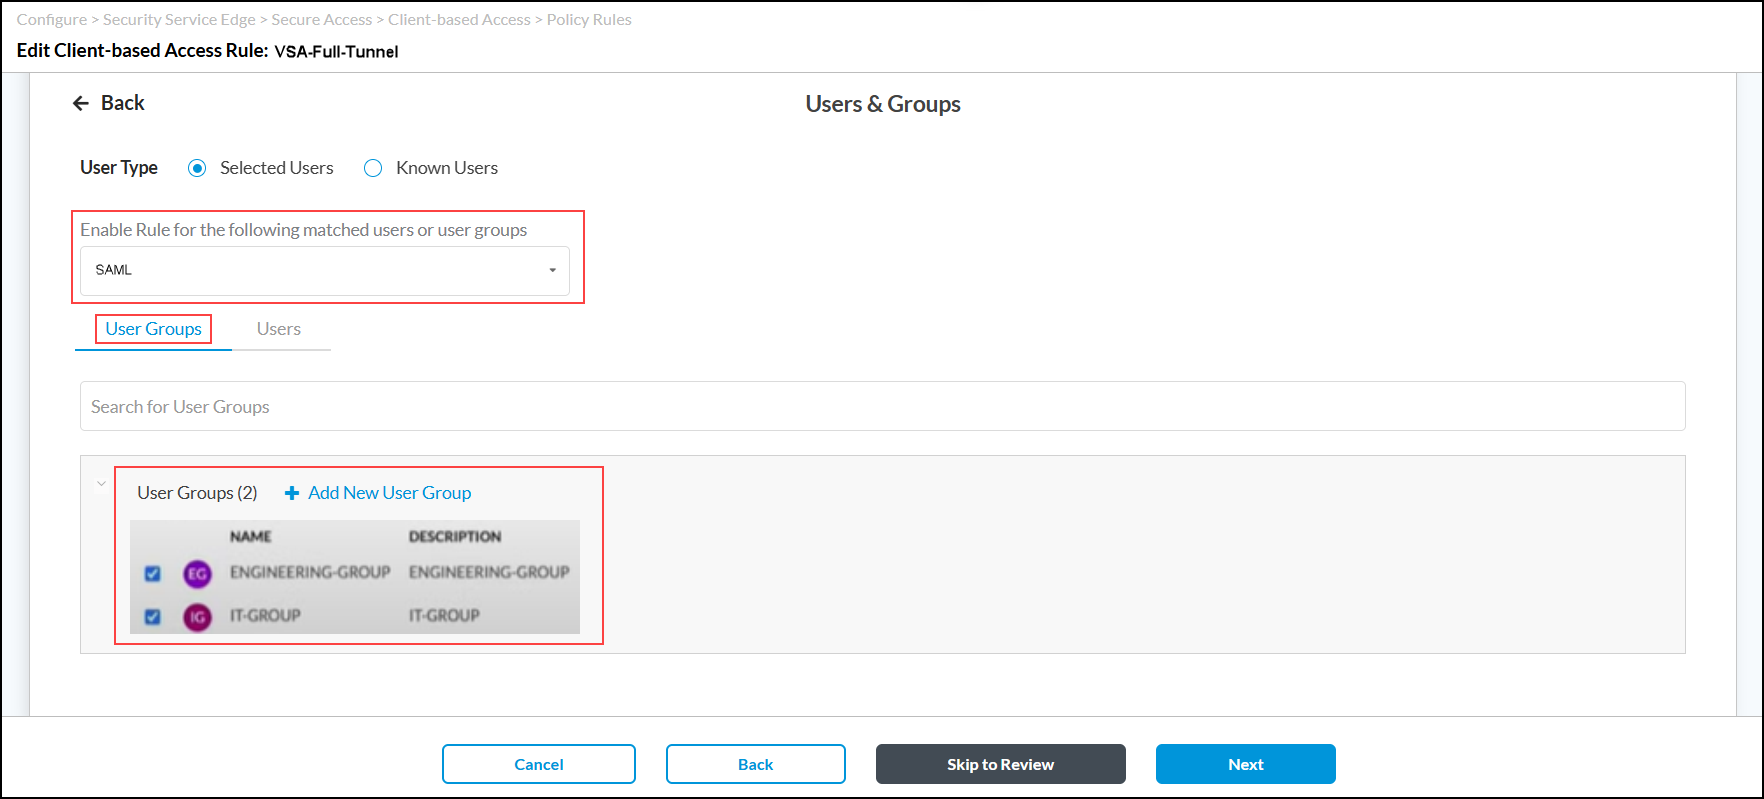
Task: Click ENGINEERING-GROUP in the name column
Action: pyautogui.click(x=310, y=572)
